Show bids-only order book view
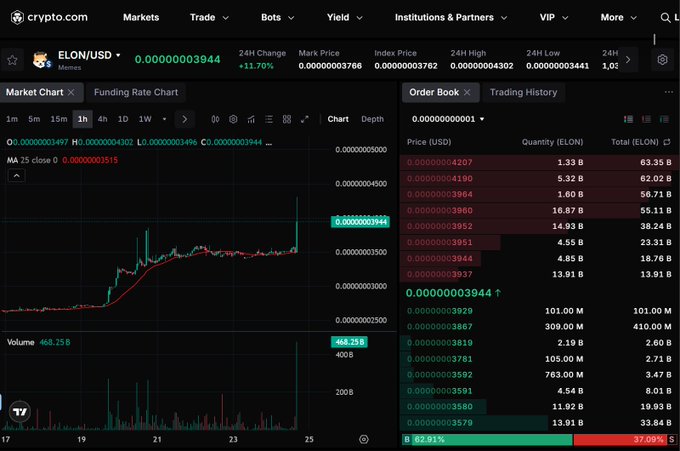 click(664, 119)
